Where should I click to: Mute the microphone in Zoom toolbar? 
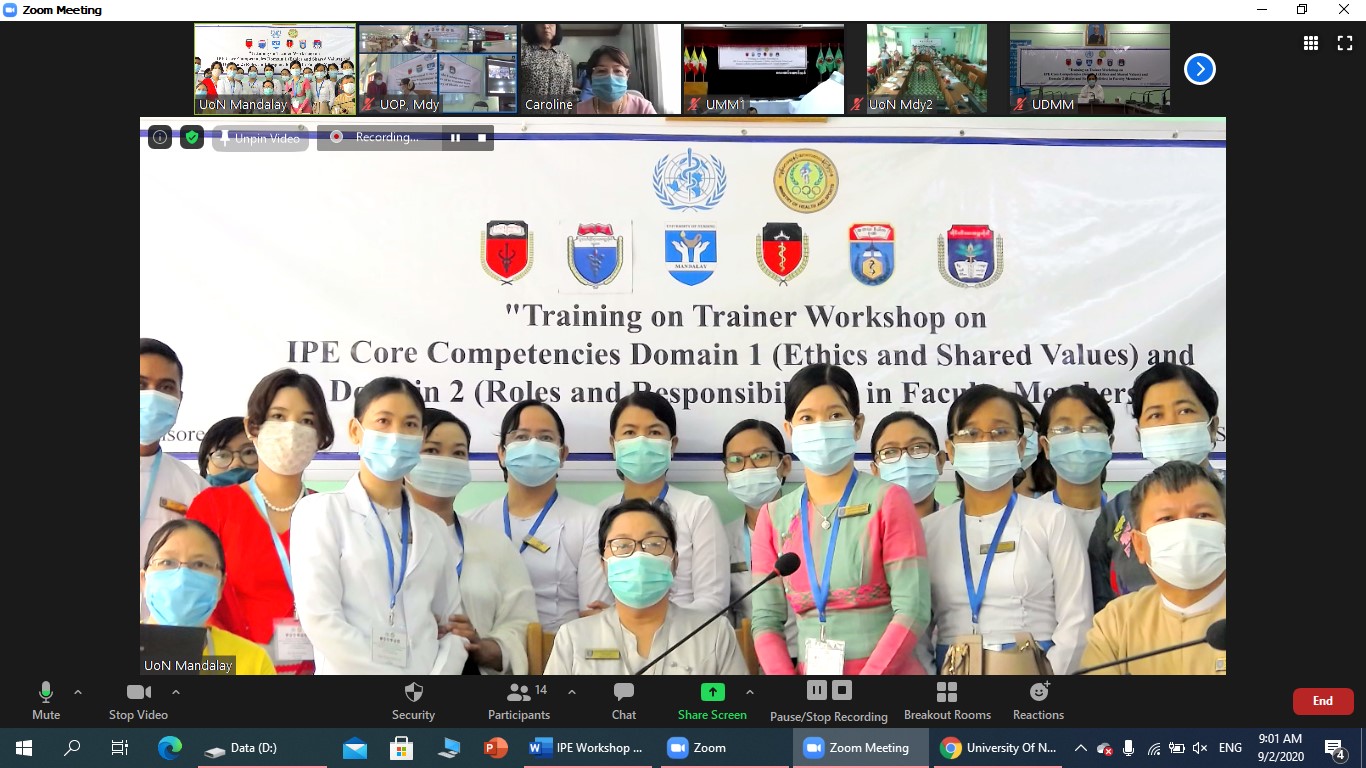(x=46, y=700)
